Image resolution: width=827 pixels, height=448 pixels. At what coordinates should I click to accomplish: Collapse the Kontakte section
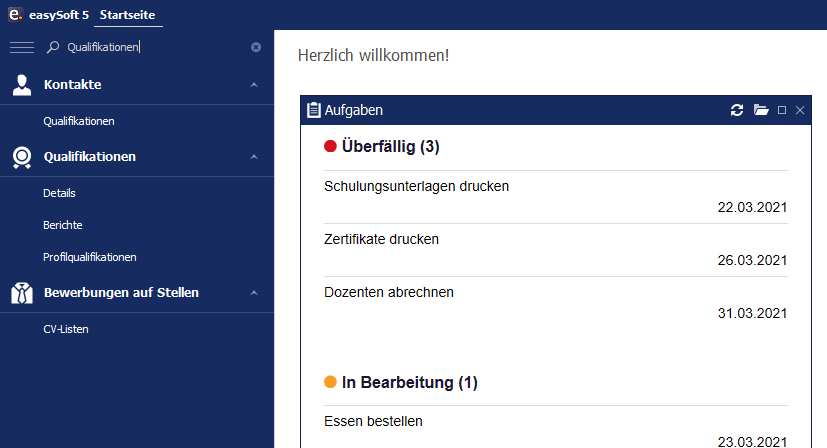tap(254, 85)
